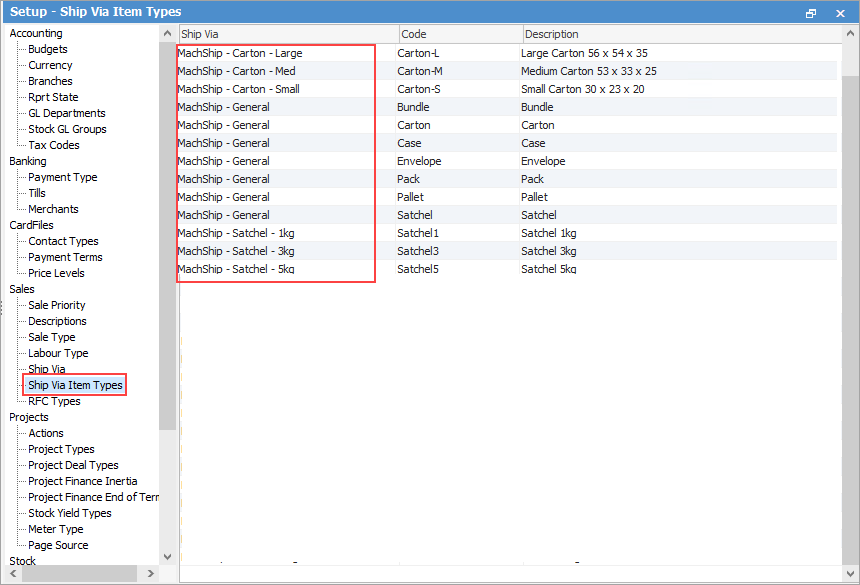
Task: Select the MachShip - Carton - Small row
Action: pyautogui.click(x=508, y=89)
